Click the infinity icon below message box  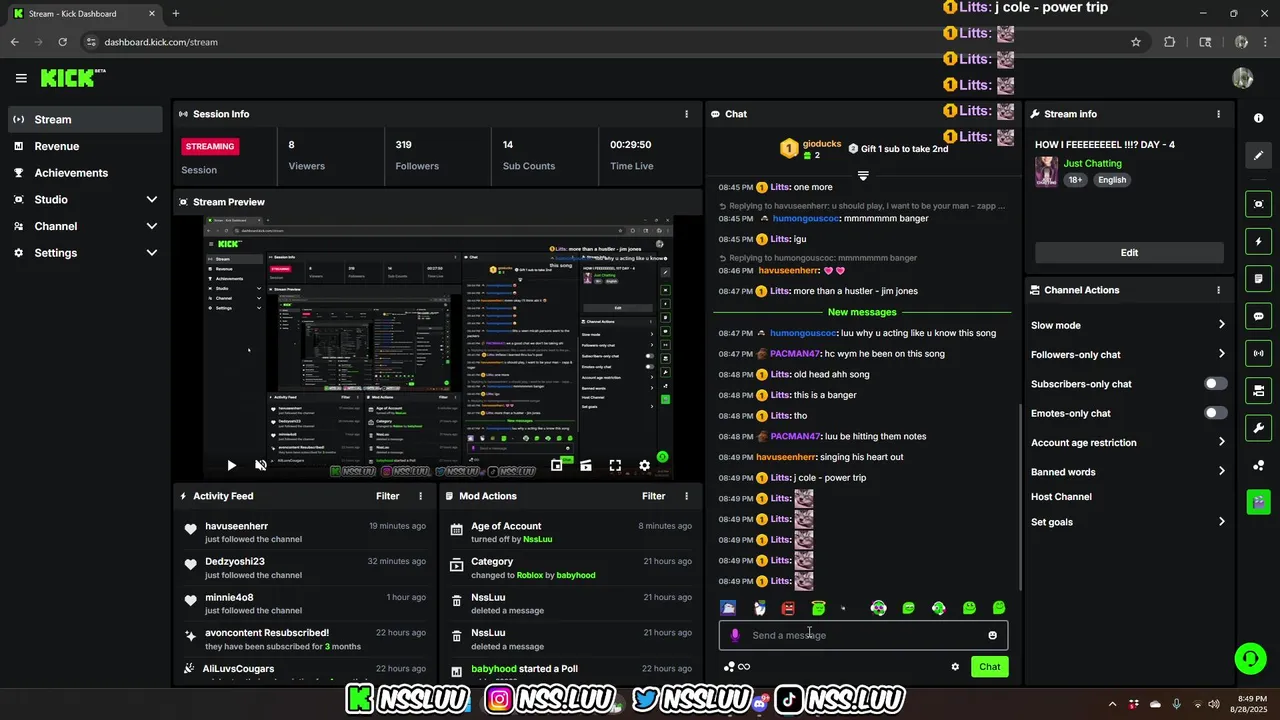[x=744, y=667]
